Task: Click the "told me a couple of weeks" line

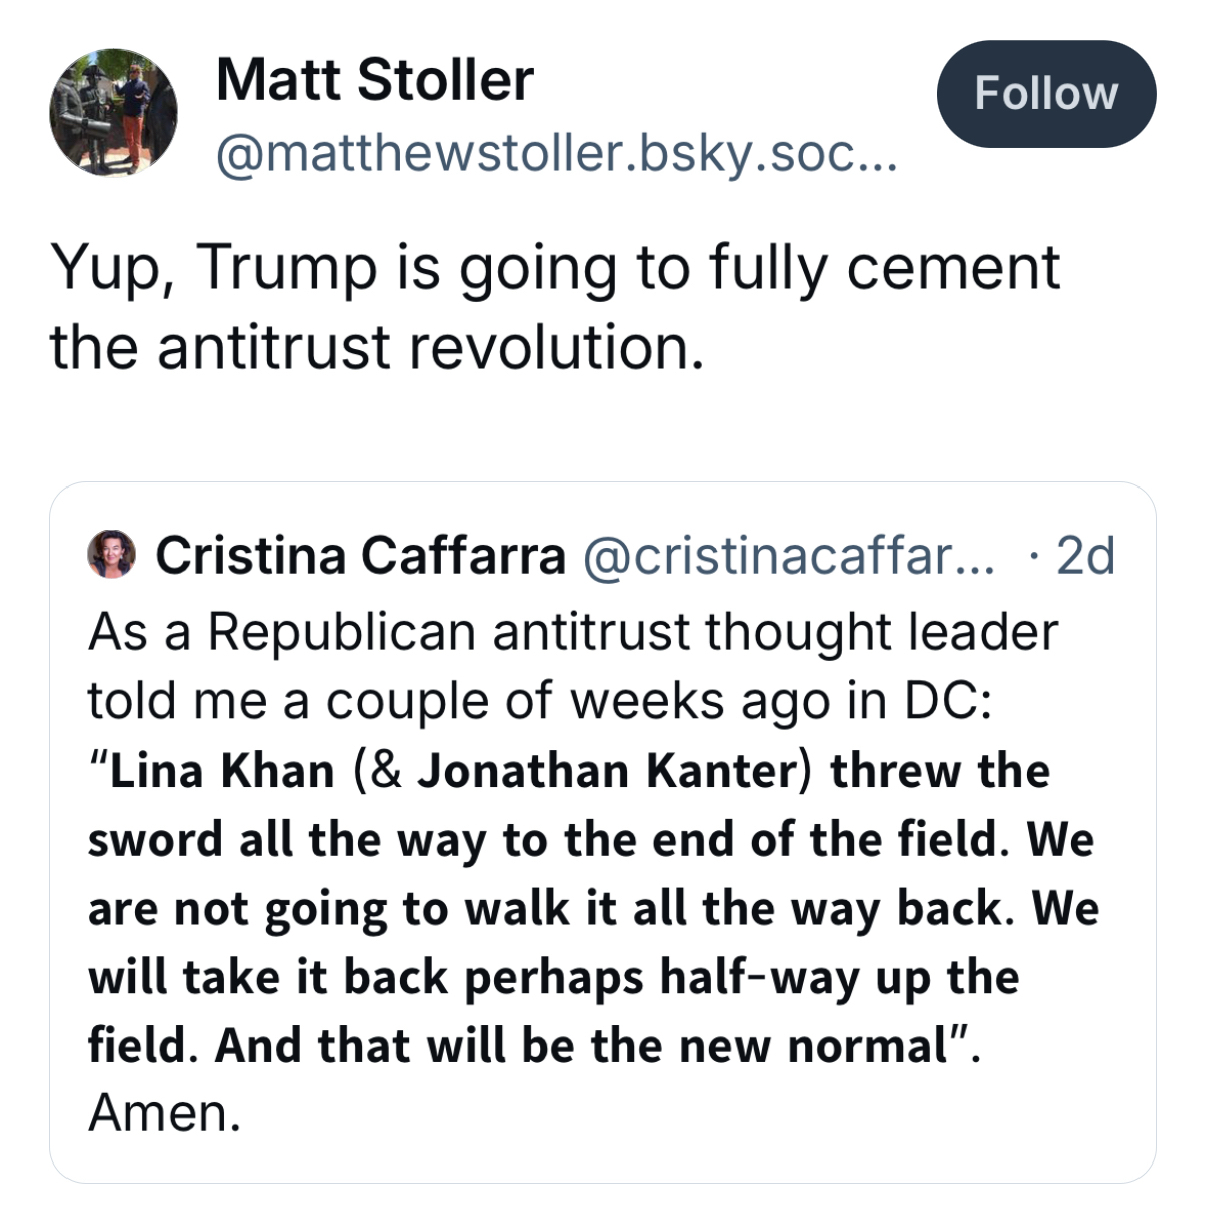Action: (x=539, y=701)
